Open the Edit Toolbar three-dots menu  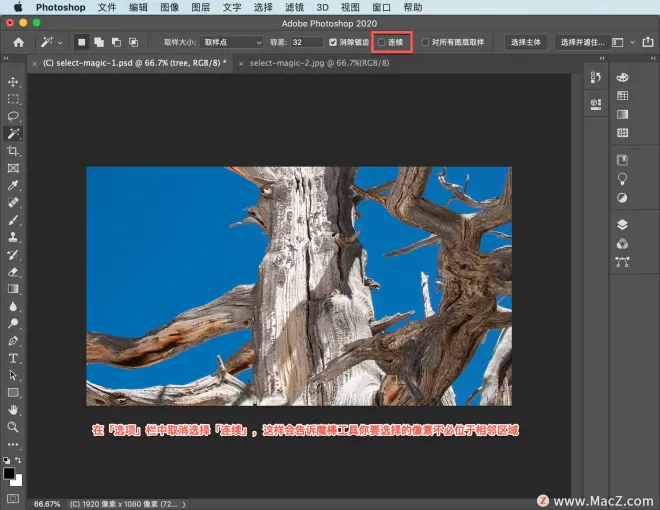click(13, 444)
